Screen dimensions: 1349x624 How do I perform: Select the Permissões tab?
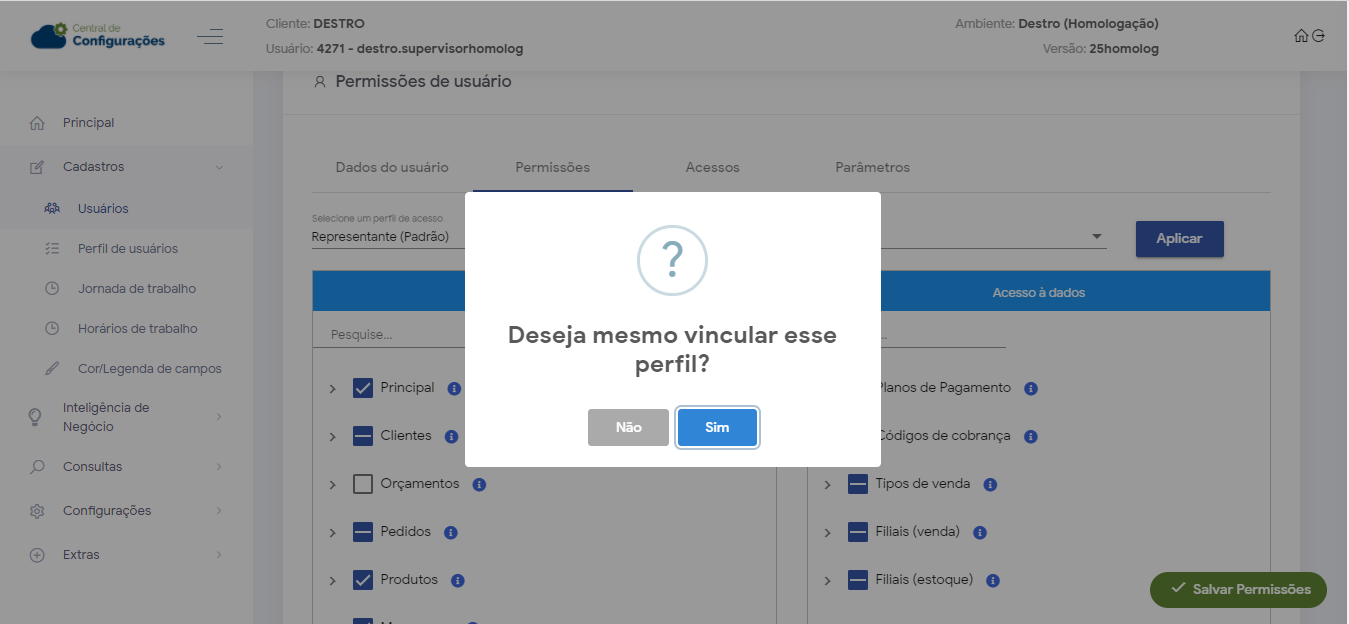553,167
